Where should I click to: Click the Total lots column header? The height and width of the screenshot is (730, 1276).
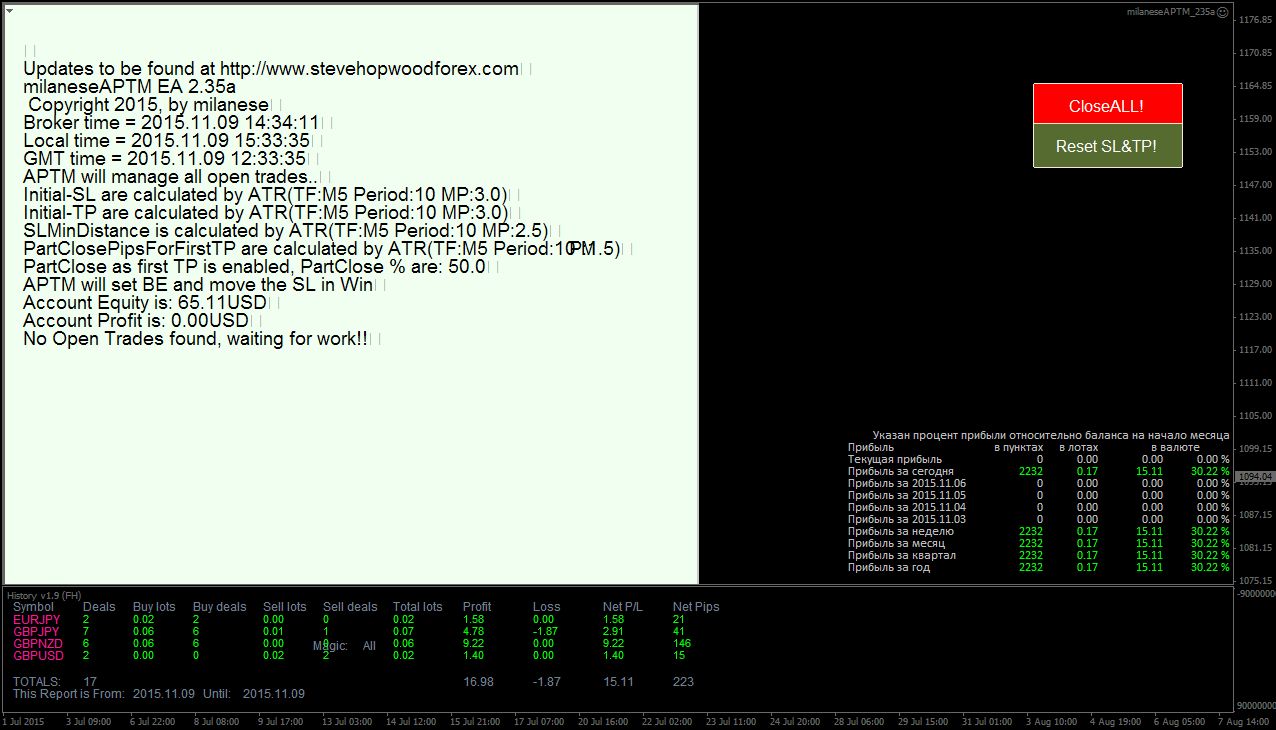pyautogui.click(x=418, y=607)
